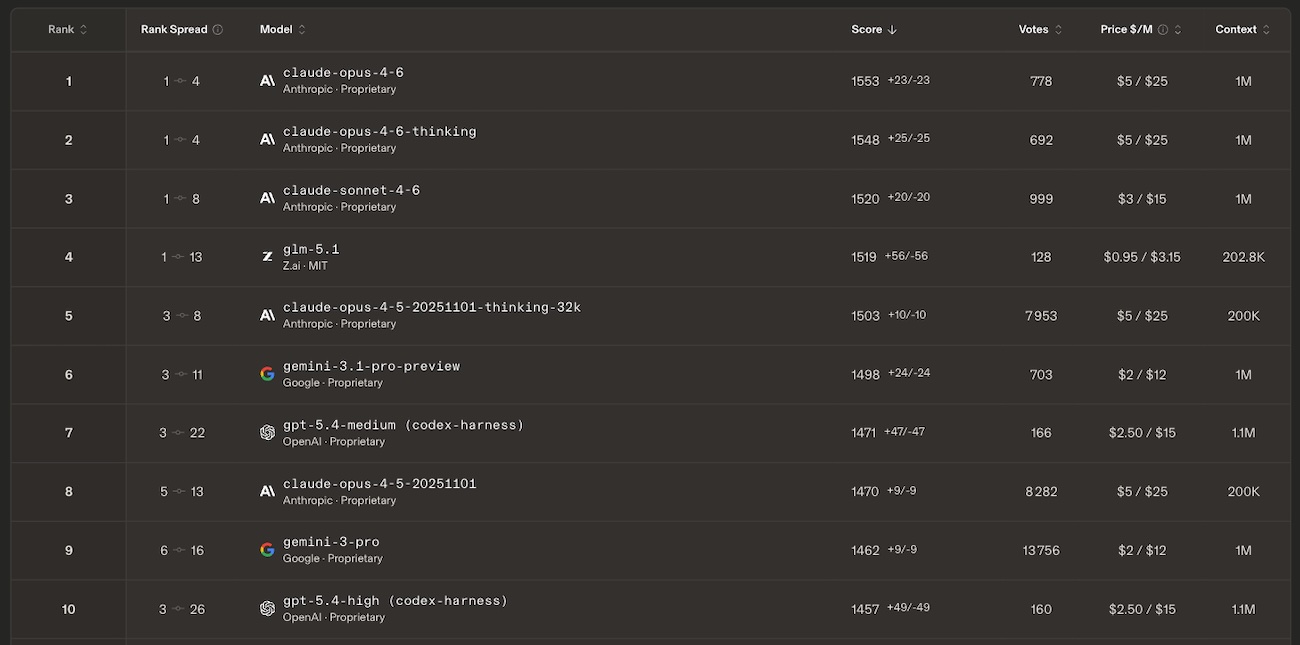Screen dimensions: 1300x645
Task: Click the OpenAI logo beside gpt-5.4-medium
Action: coord(267,433)
